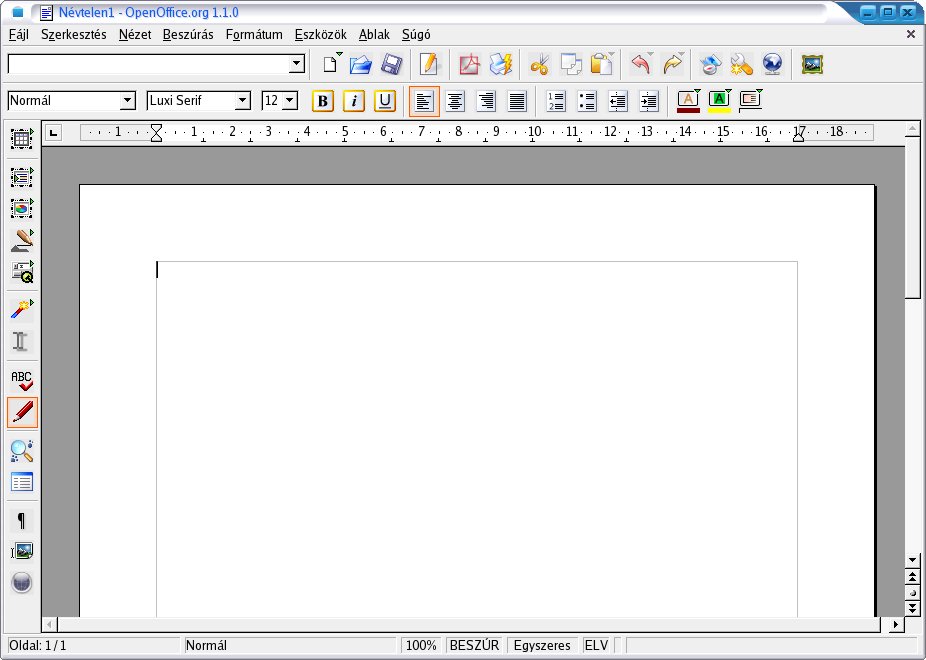The width and height of the screenshot is (926, 660).
Task: Expand the Luxi Serif font dropdown
Action: (243, 101)
